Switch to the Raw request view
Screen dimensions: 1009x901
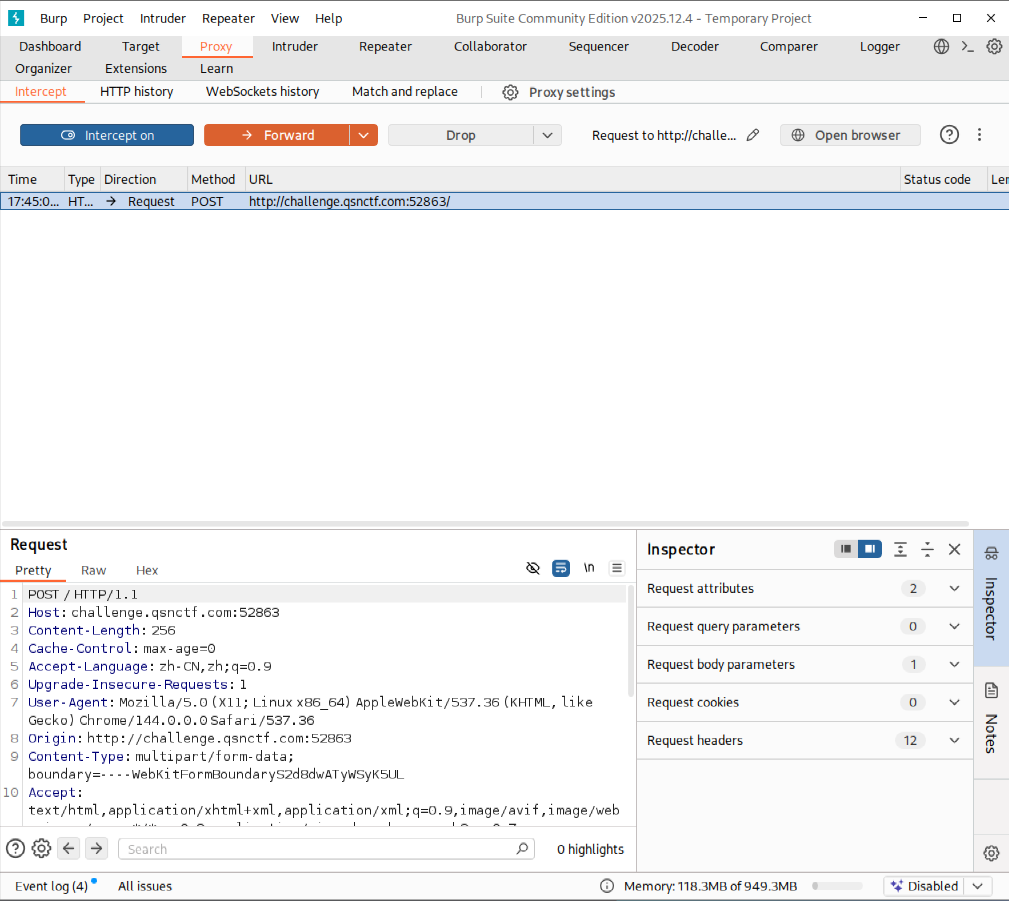[x=93, y=570]
